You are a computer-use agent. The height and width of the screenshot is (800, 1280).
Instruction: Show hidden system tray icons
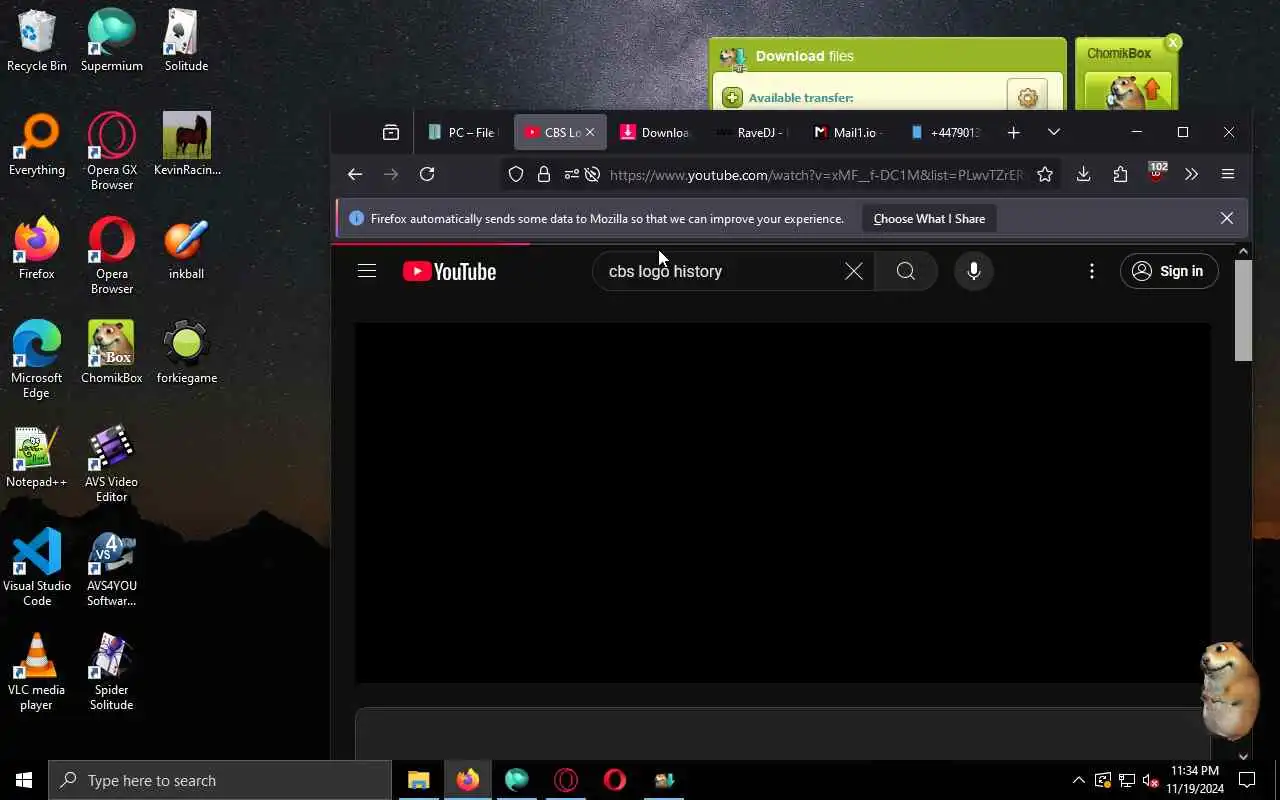(1078, 780)
